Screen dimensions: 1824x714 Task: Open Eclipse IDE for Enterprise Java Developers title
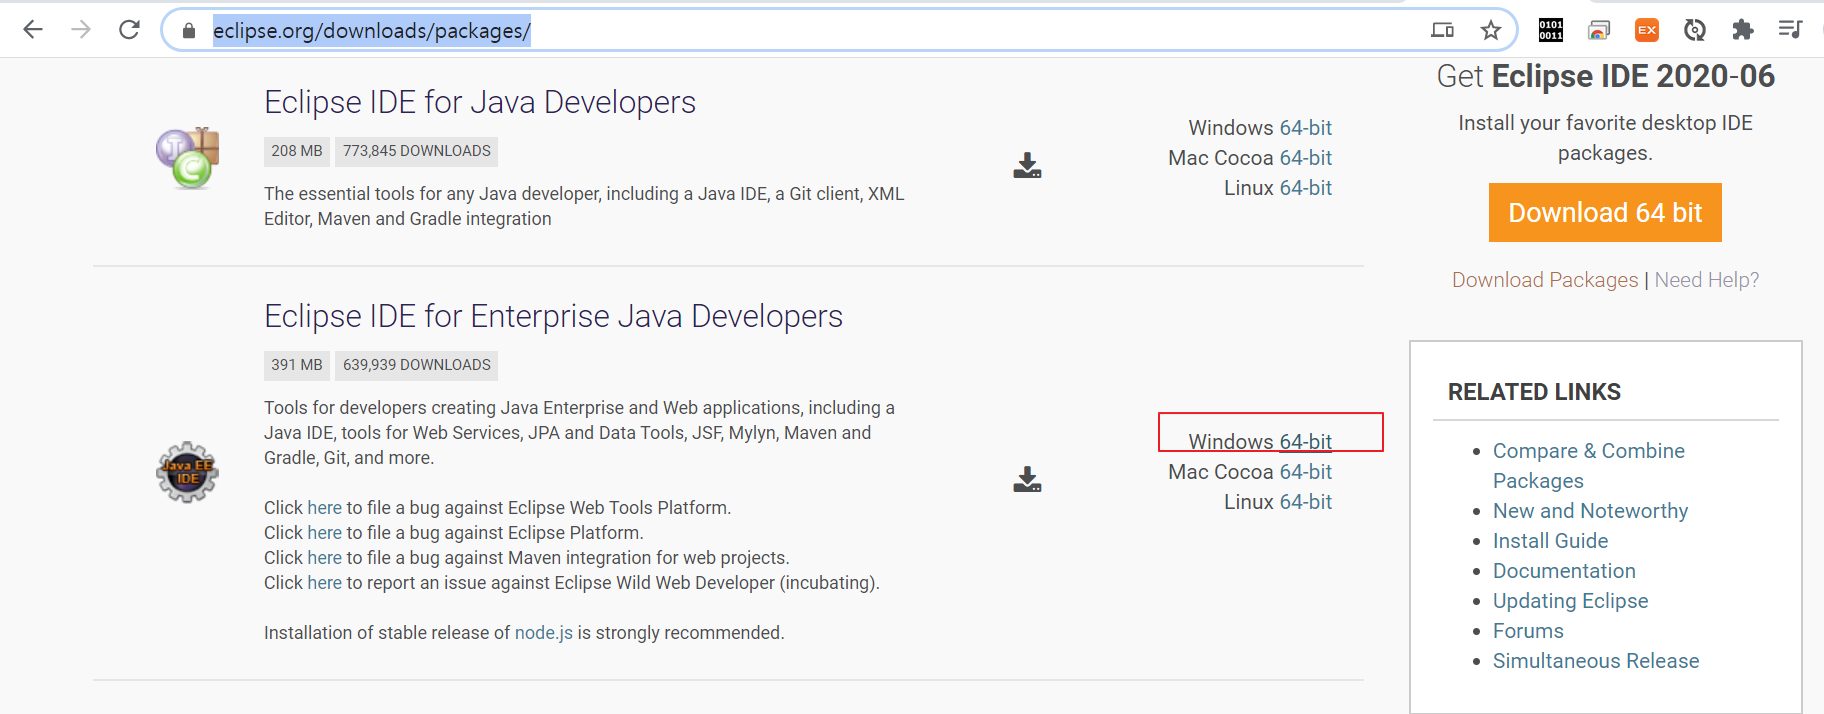[x=553, y=316]
